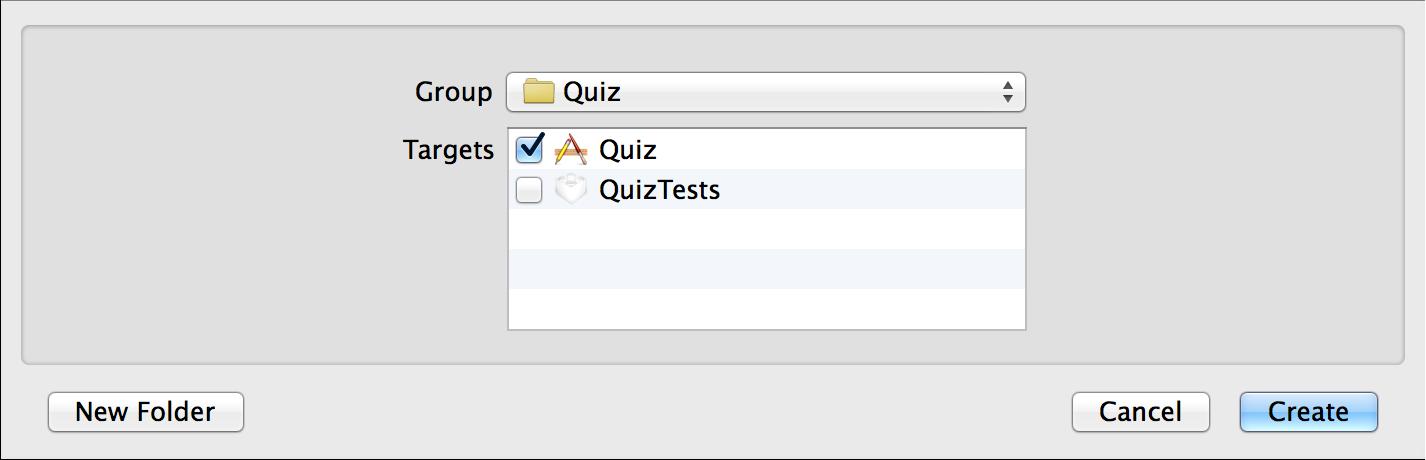Click the first empty row under QuizTests

pos(767,229)
